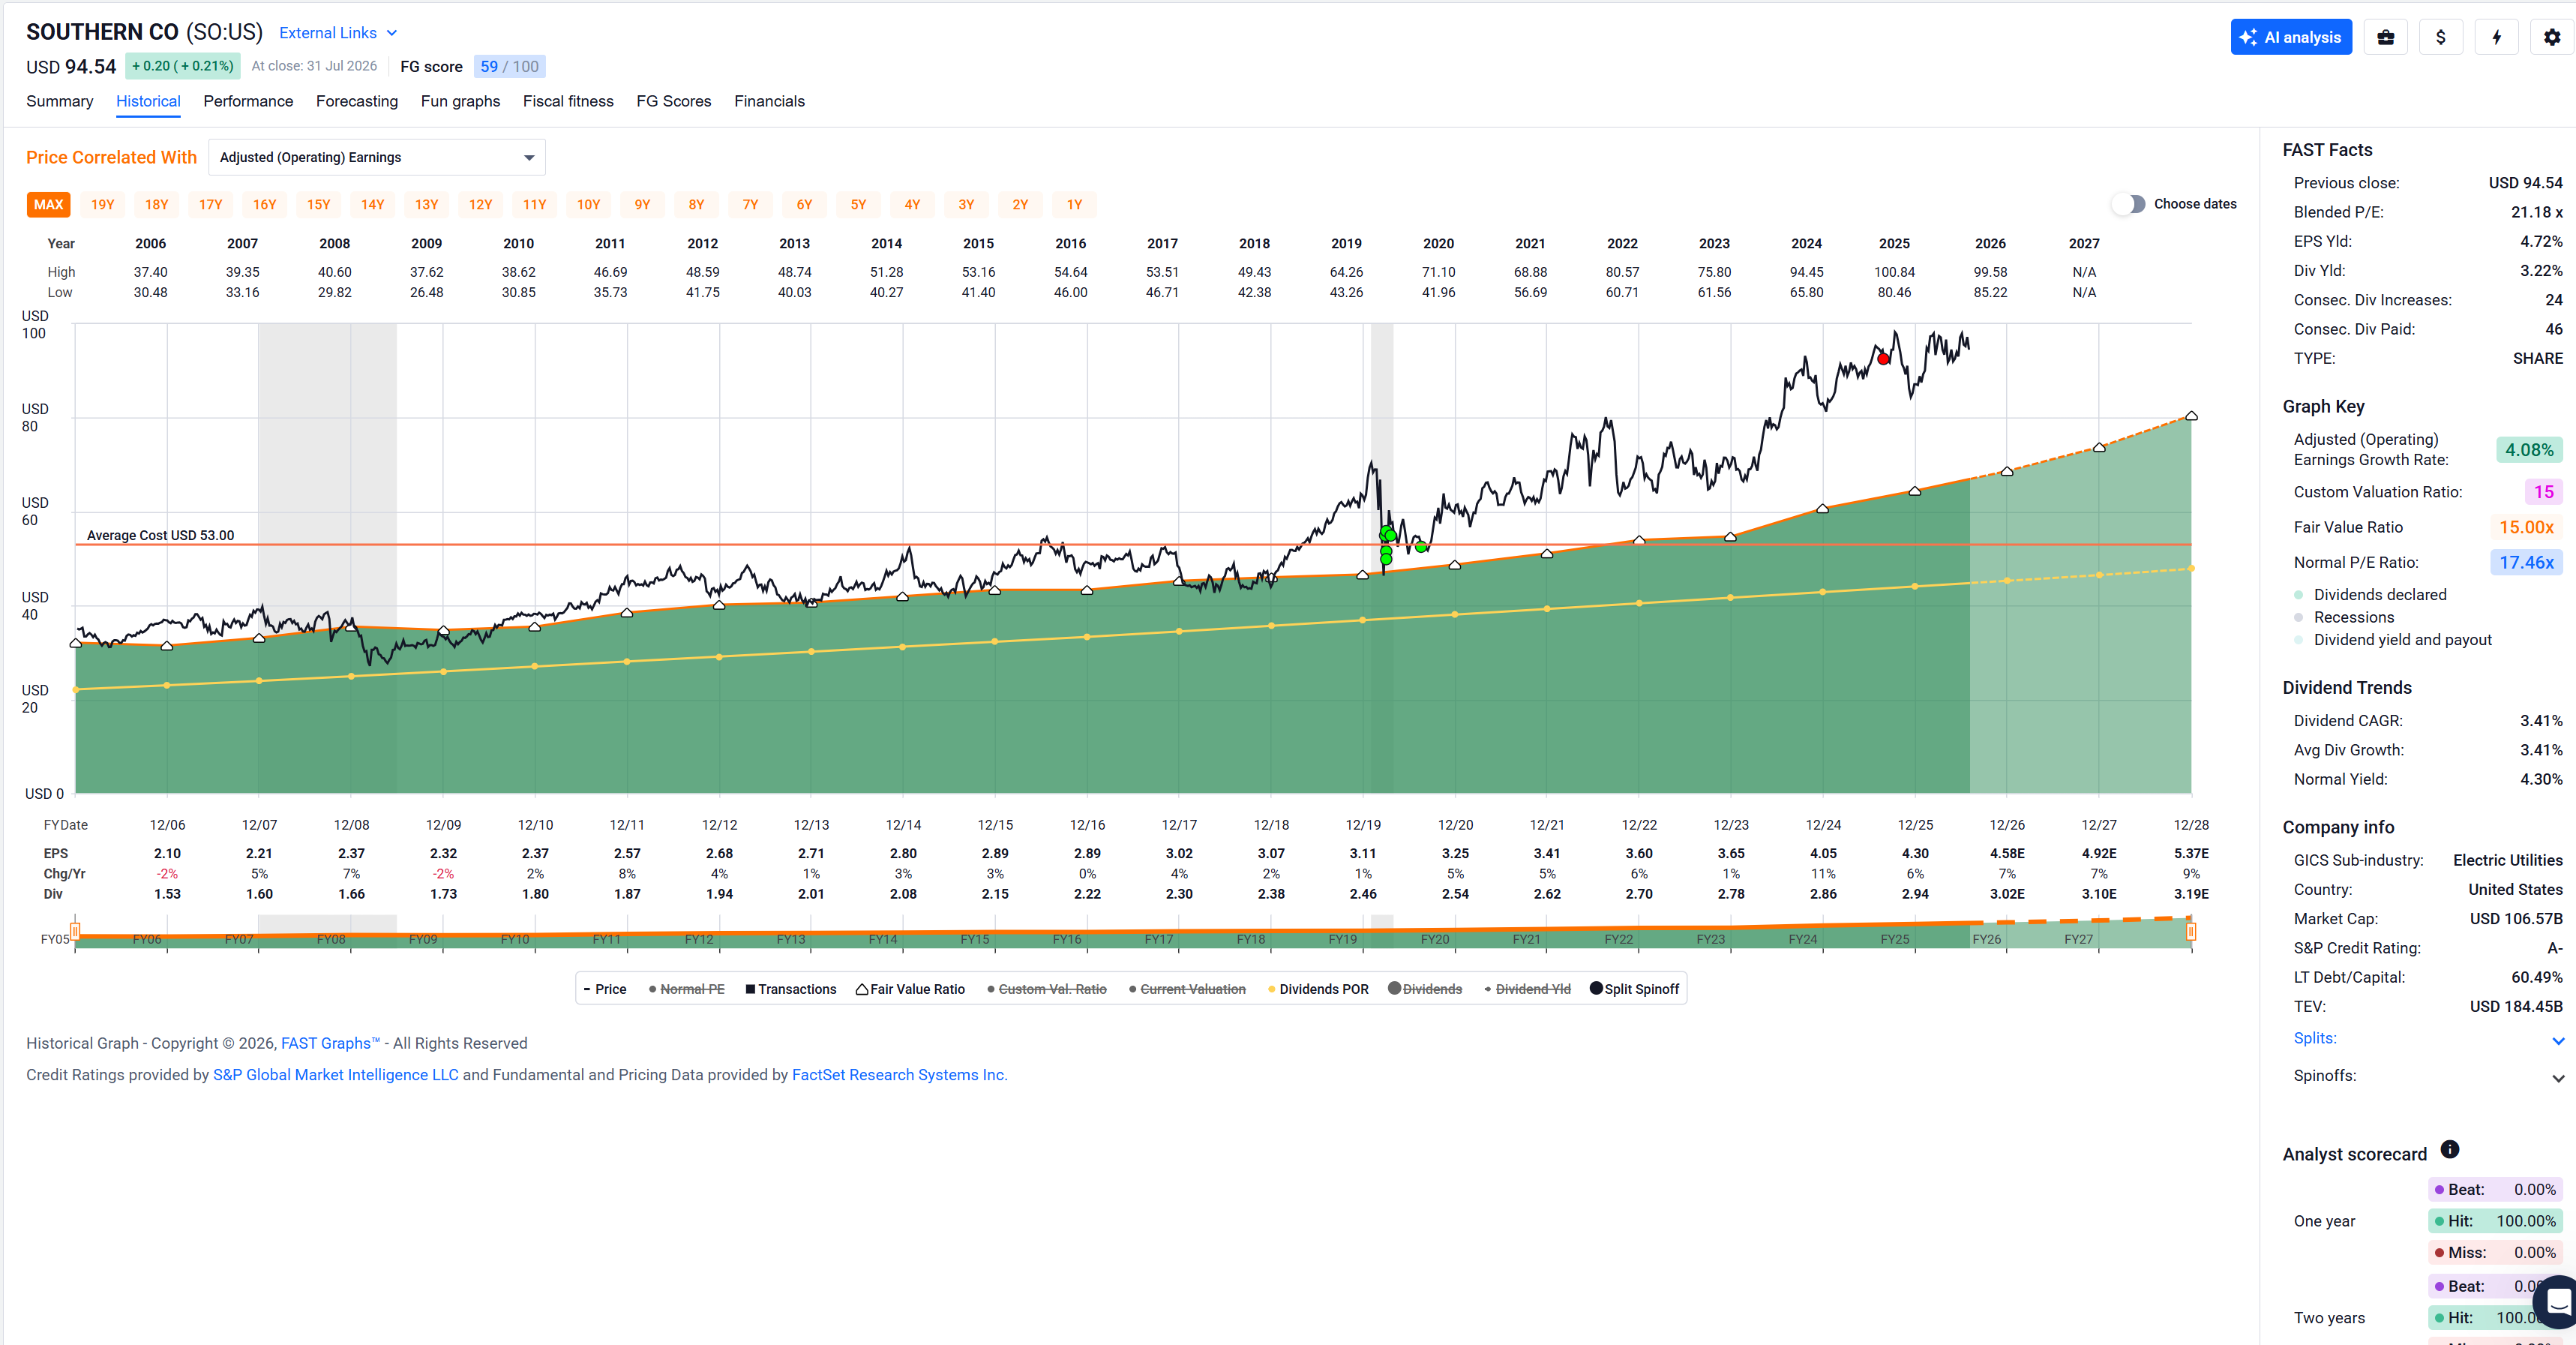
Task: Click right handle of timeline range slider
Action: (x=2191, y=932)
